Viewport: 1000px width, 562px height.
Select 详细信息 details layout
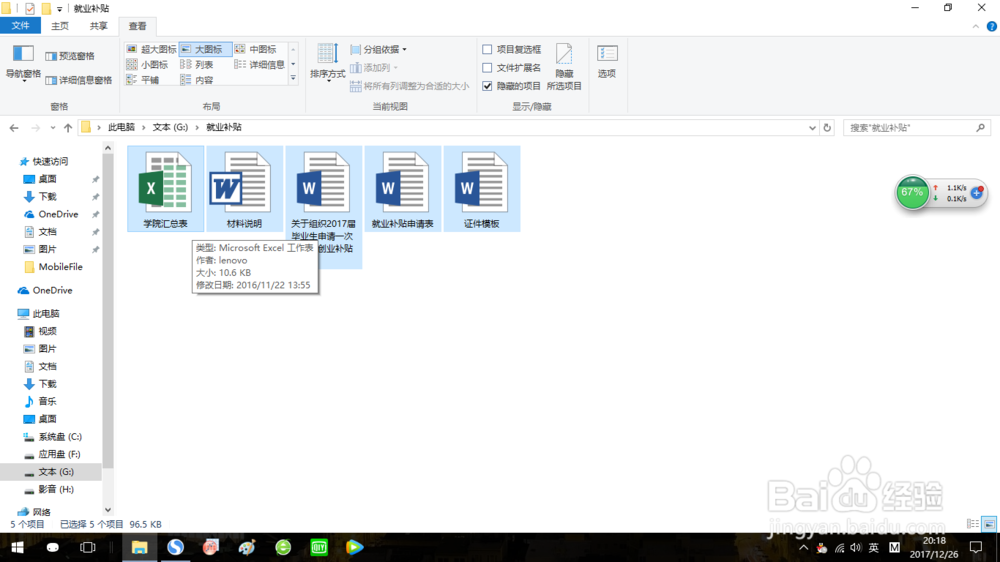(260, 64)
